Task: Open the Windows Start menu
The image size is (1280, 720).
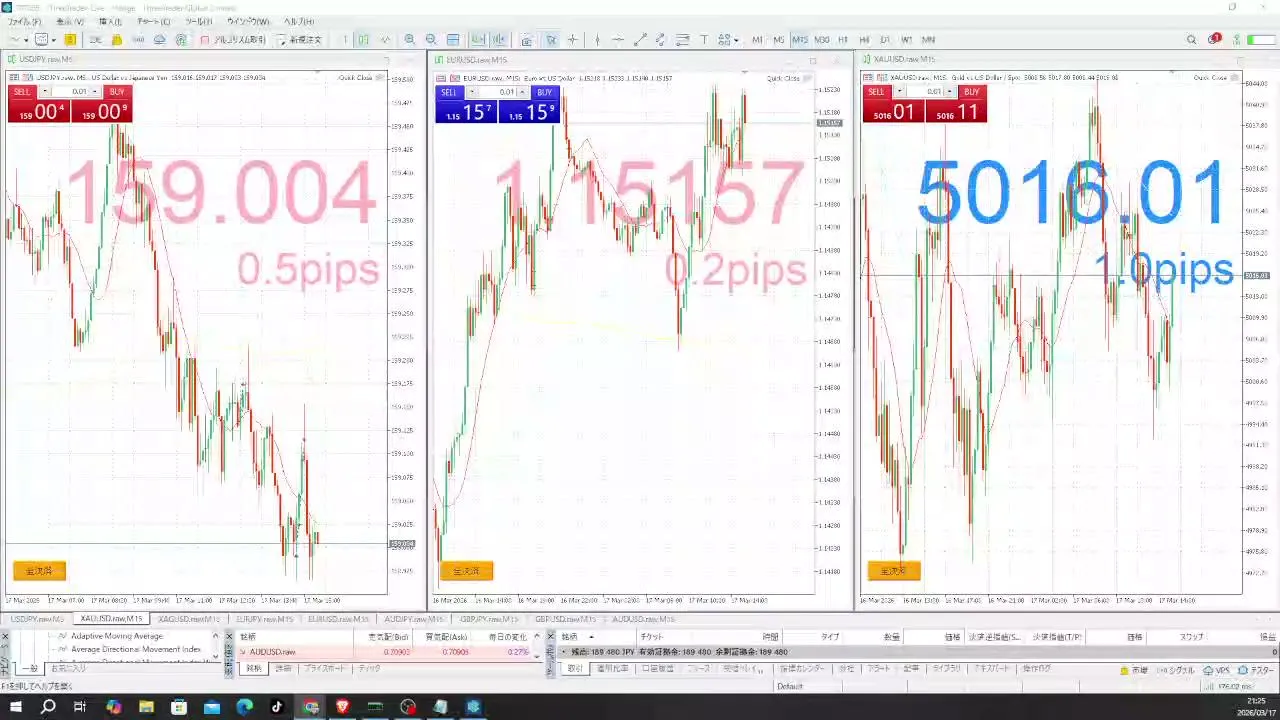Action: (15, 707)
